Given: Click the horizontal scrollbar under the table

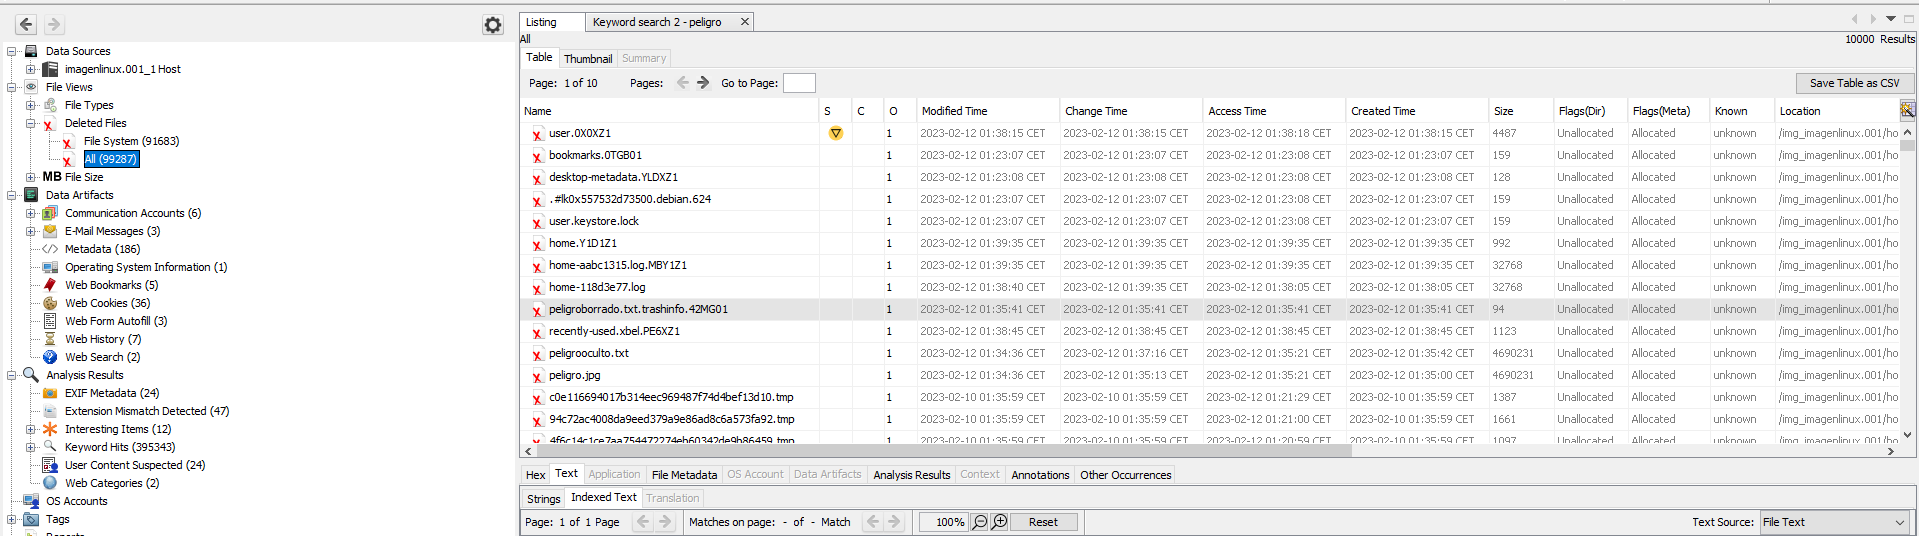Looking at the screenshot, I should [x=940, y=451].
